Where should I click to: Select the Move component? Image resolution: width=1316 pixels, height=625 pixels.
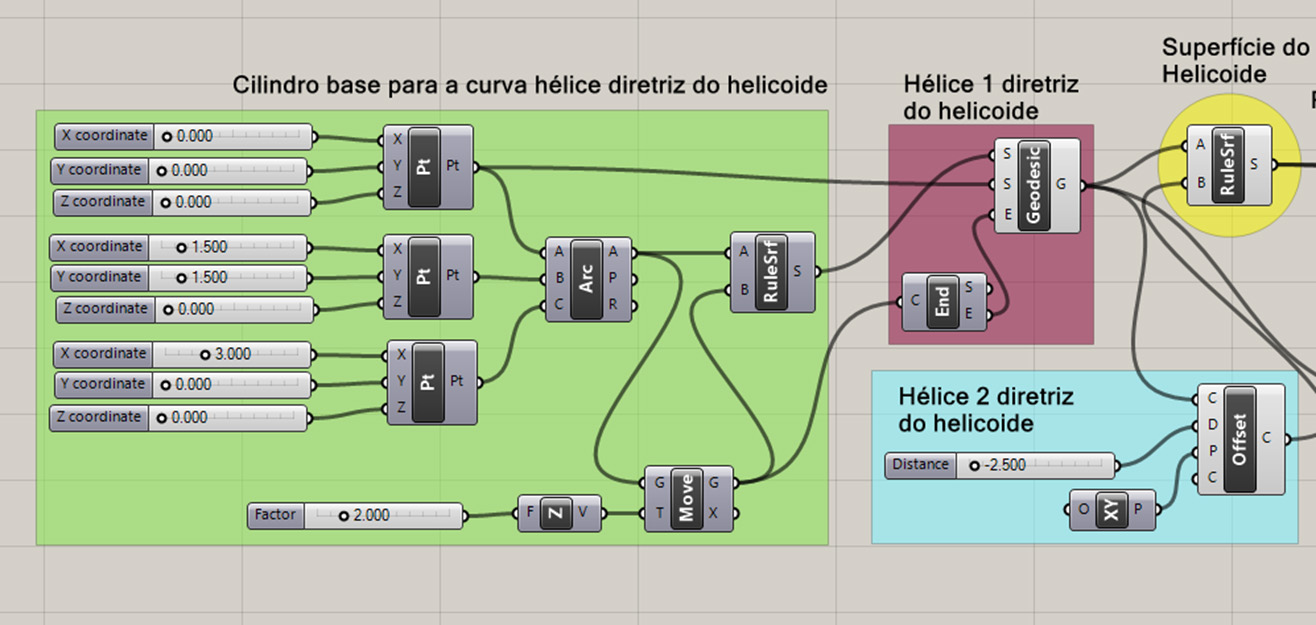(x=687, y=498)
